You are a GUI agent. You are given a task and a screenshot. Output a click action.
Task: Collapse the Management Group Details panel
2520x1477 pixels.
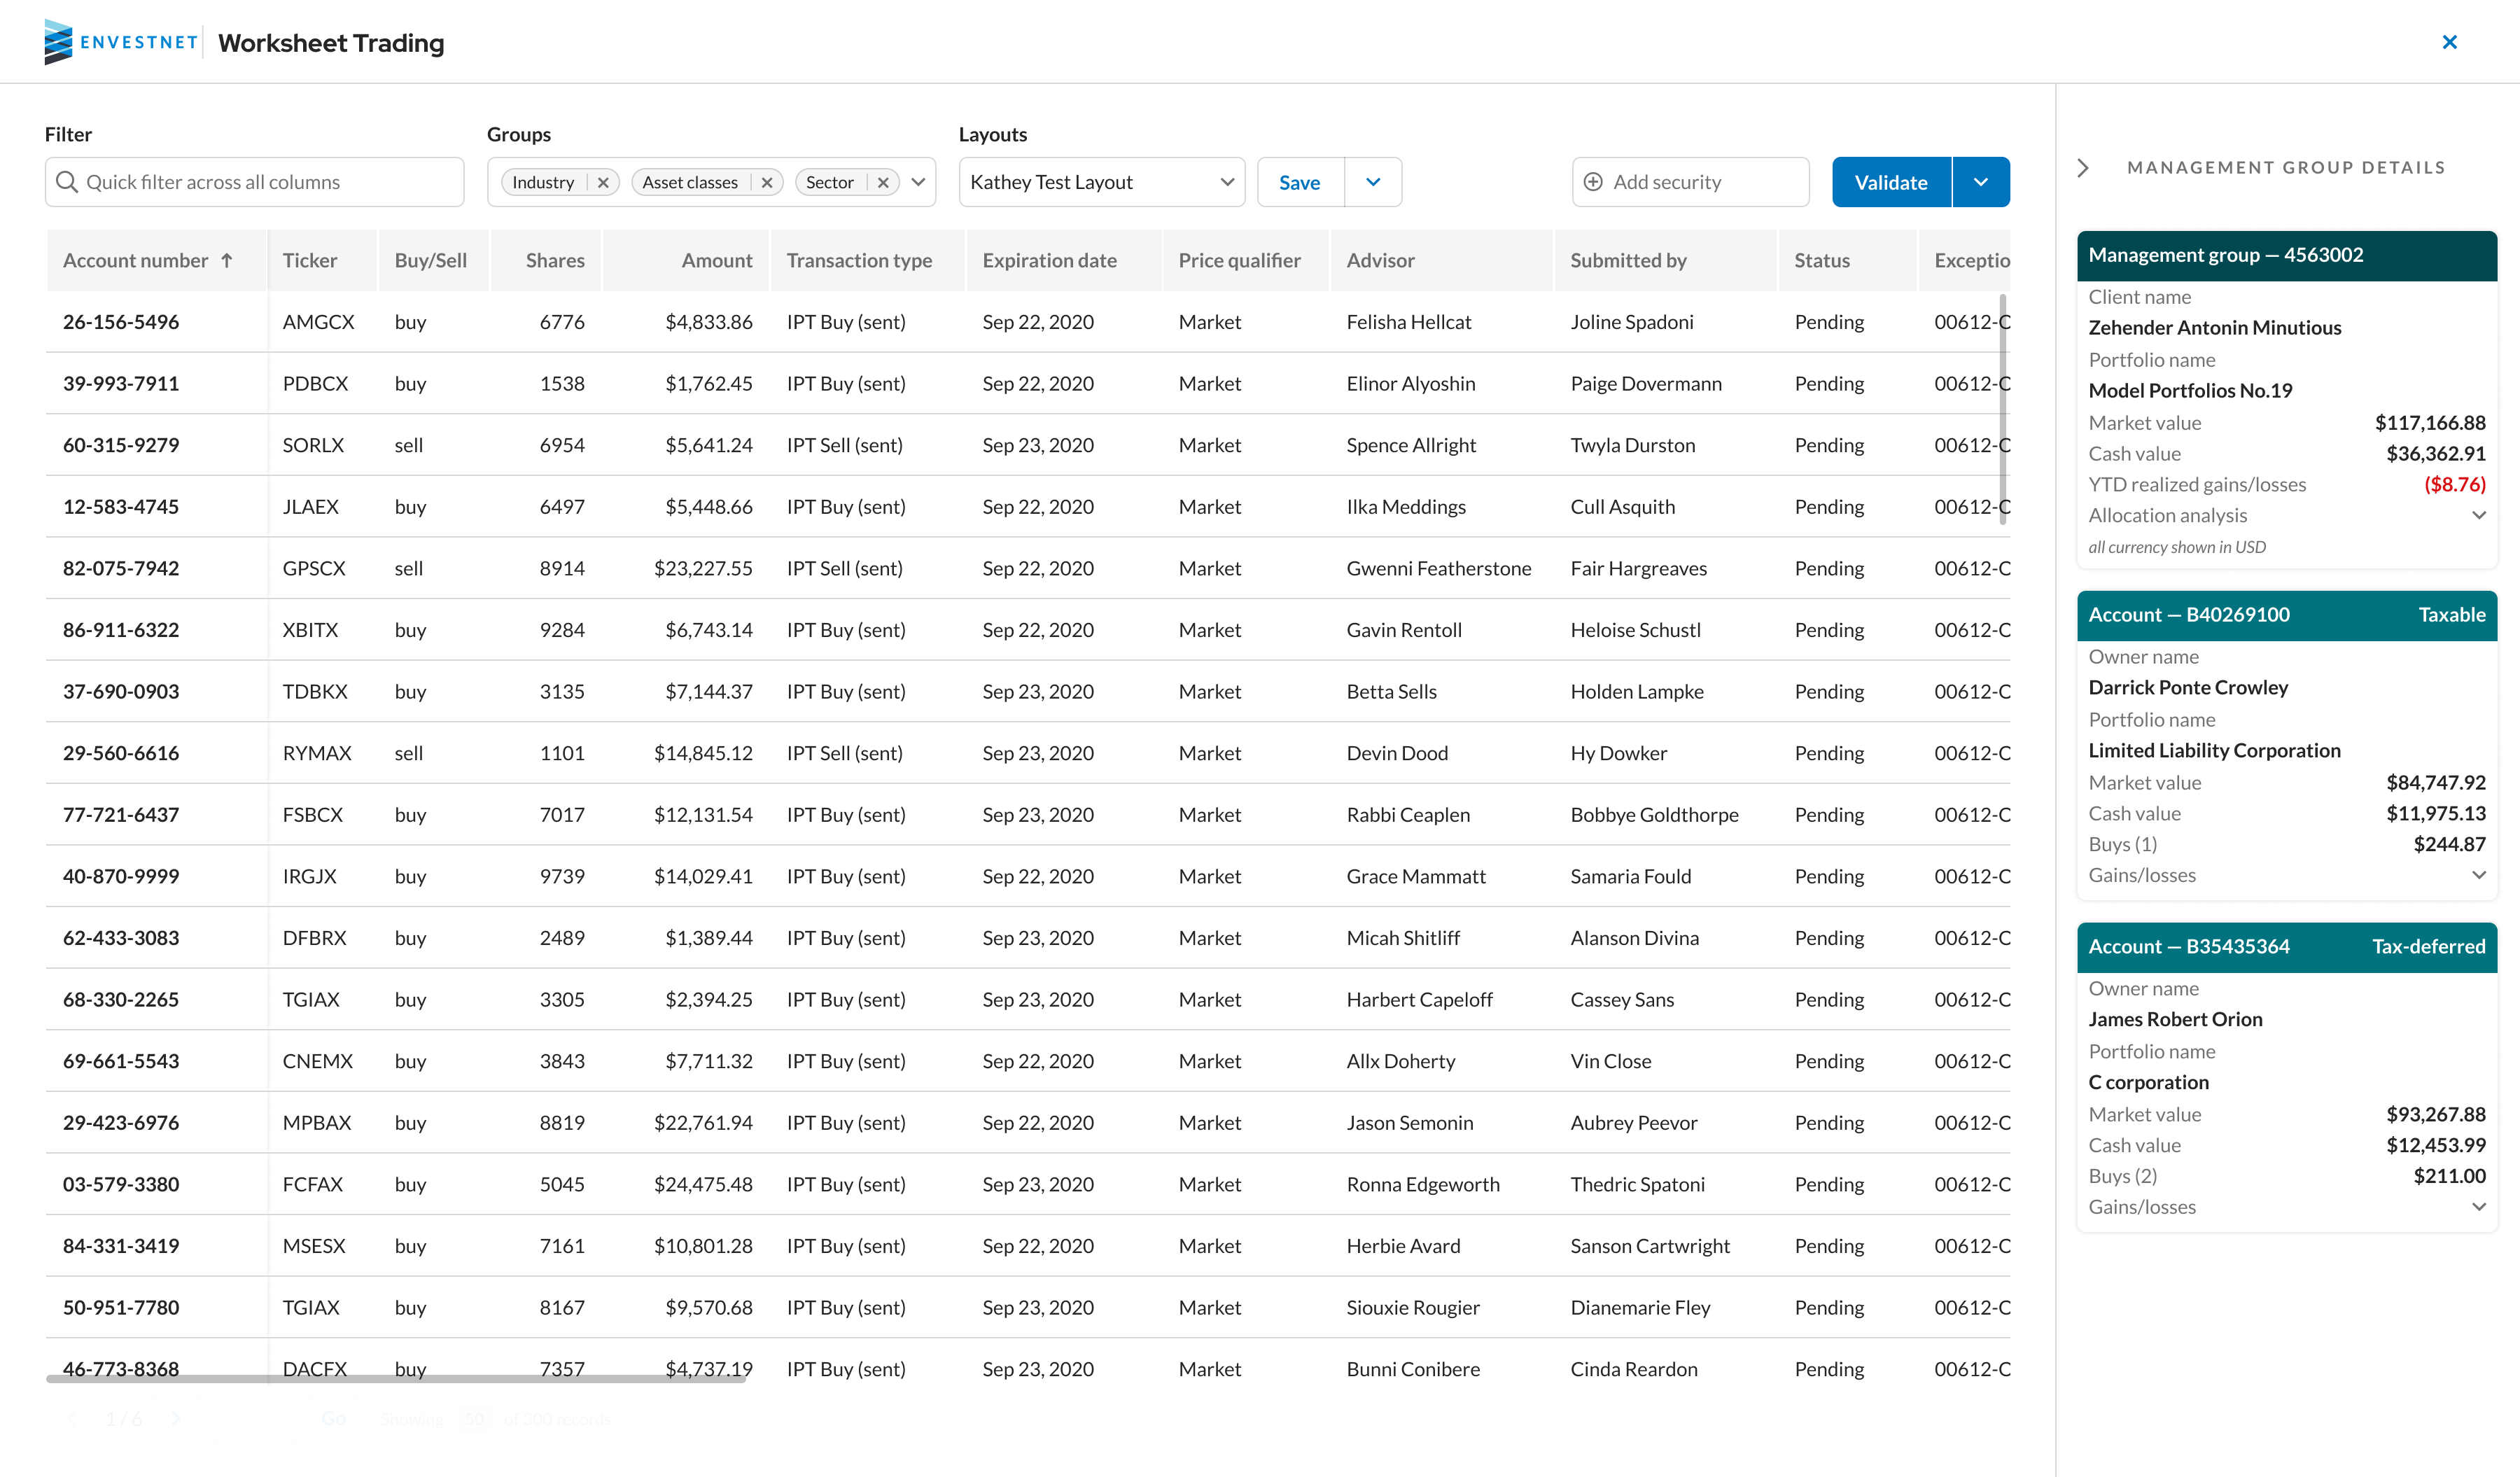pos(2083,168)
